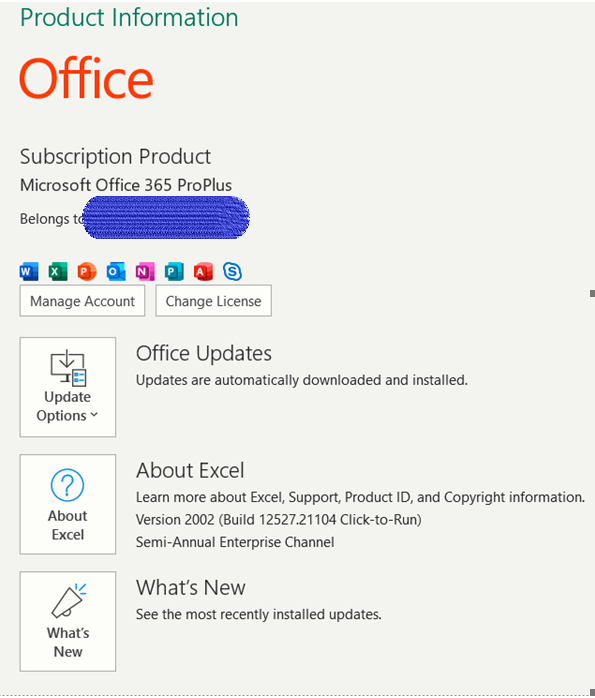Click the Subscription Product heading
This screenshot has width=595, height=698.
click(115, 157)
